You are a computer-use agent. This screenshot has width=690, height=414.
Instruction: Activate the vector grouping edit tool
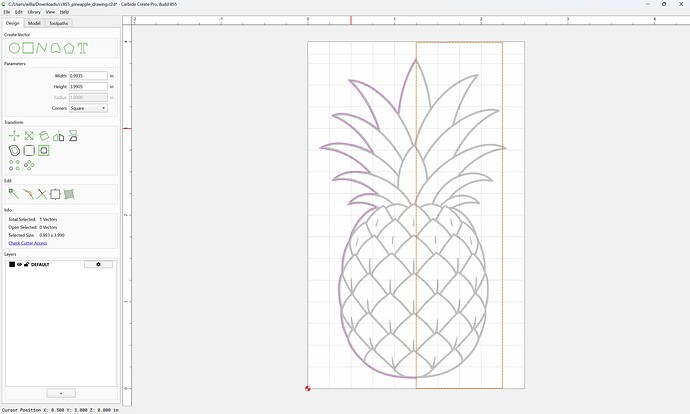pos(55,194)
